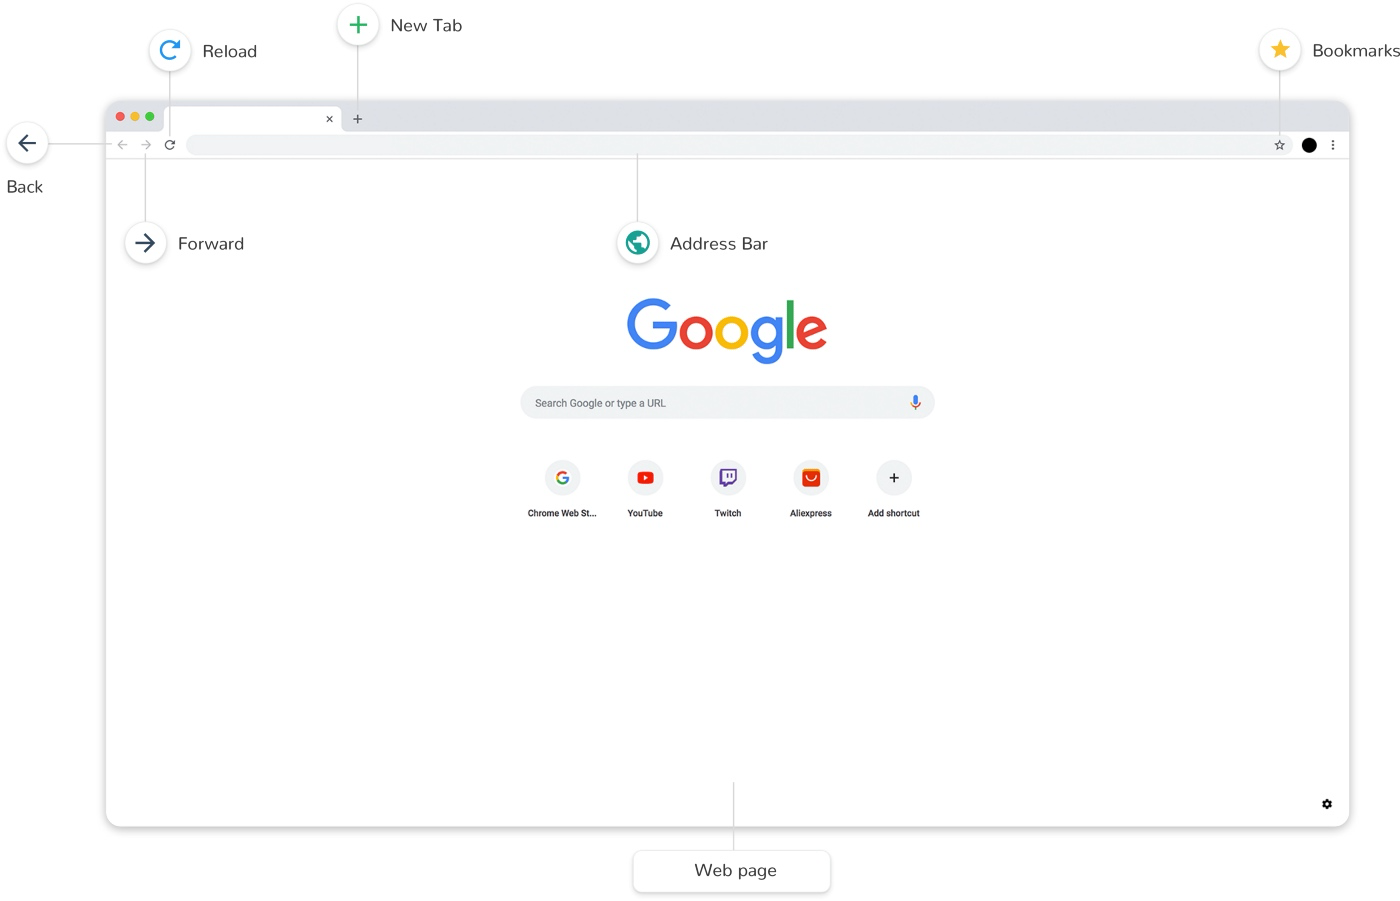Viewport: 1400px width, 901px height.
Task: Open the black profile avatar in the toolbar
Action: pyautogui.click(x=1309, y=145)
